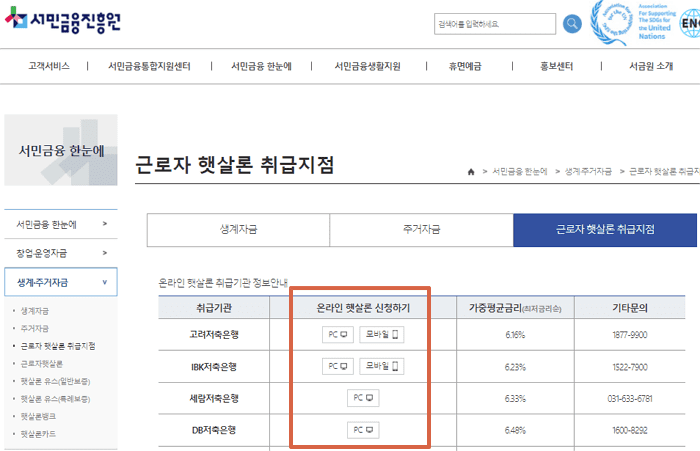Open sidebar link 햇살론 유스(일반보증)
The image size is (700, 451).
55,381
